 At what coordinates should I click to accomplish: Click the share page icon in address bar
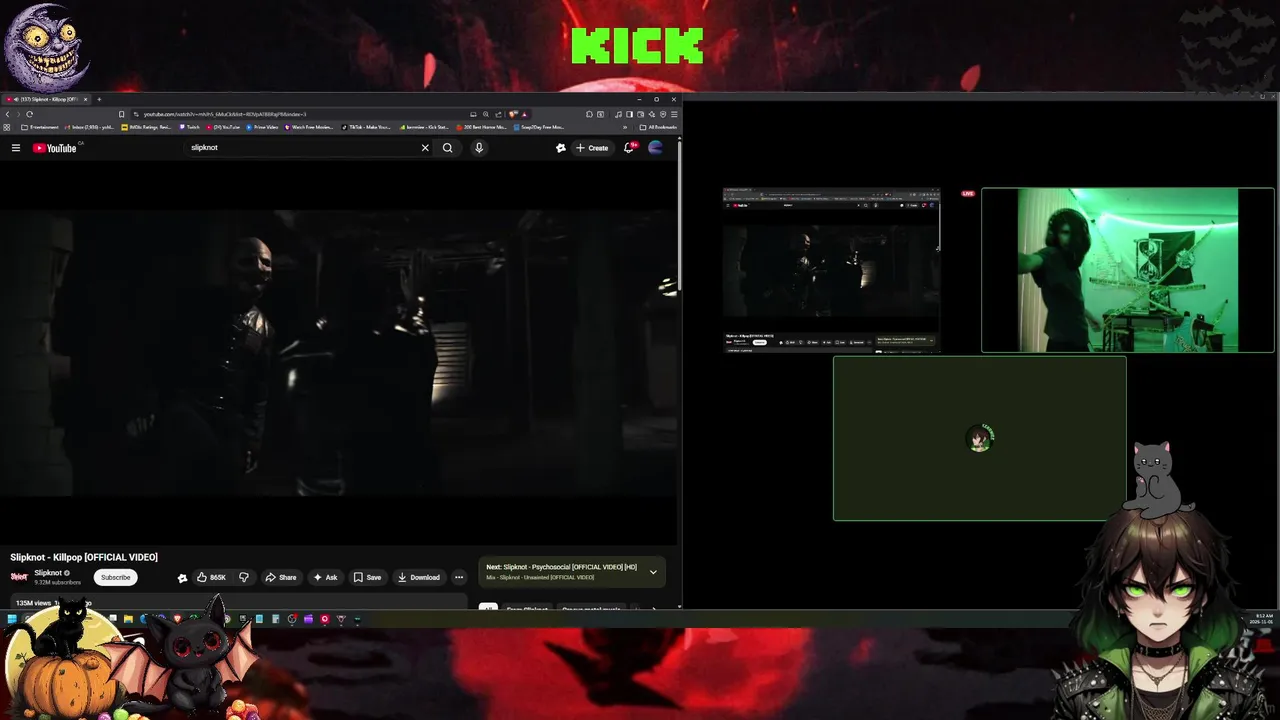pos(498,114)
